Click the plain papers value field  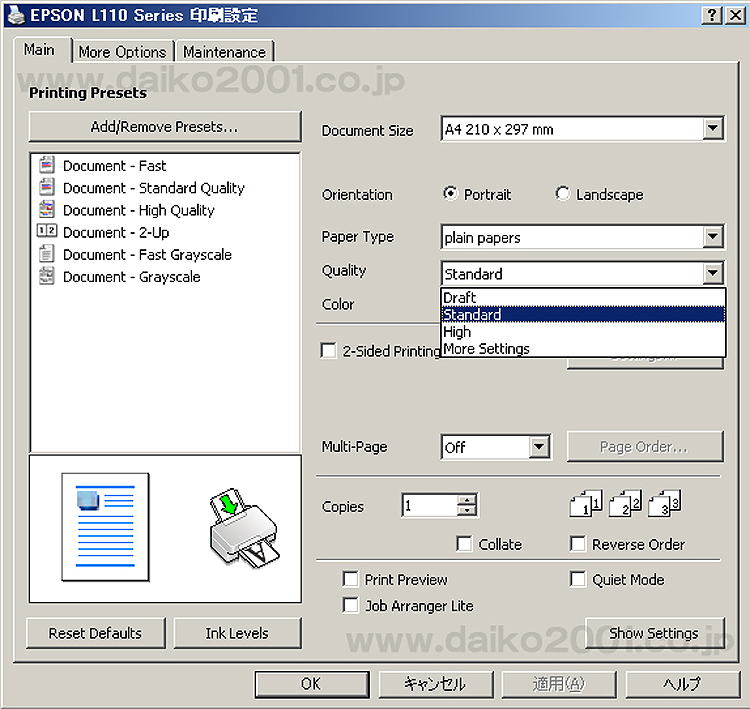[572, 237]
